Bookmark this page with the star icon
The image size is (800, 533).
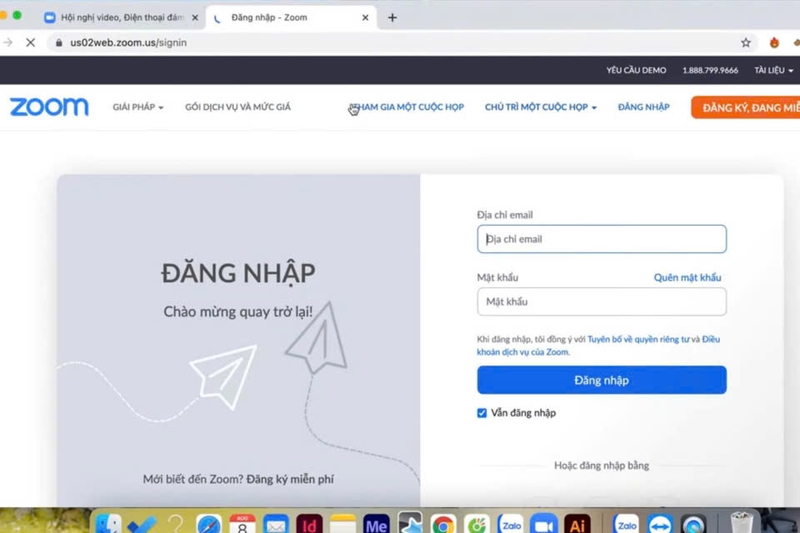point(746,43)
